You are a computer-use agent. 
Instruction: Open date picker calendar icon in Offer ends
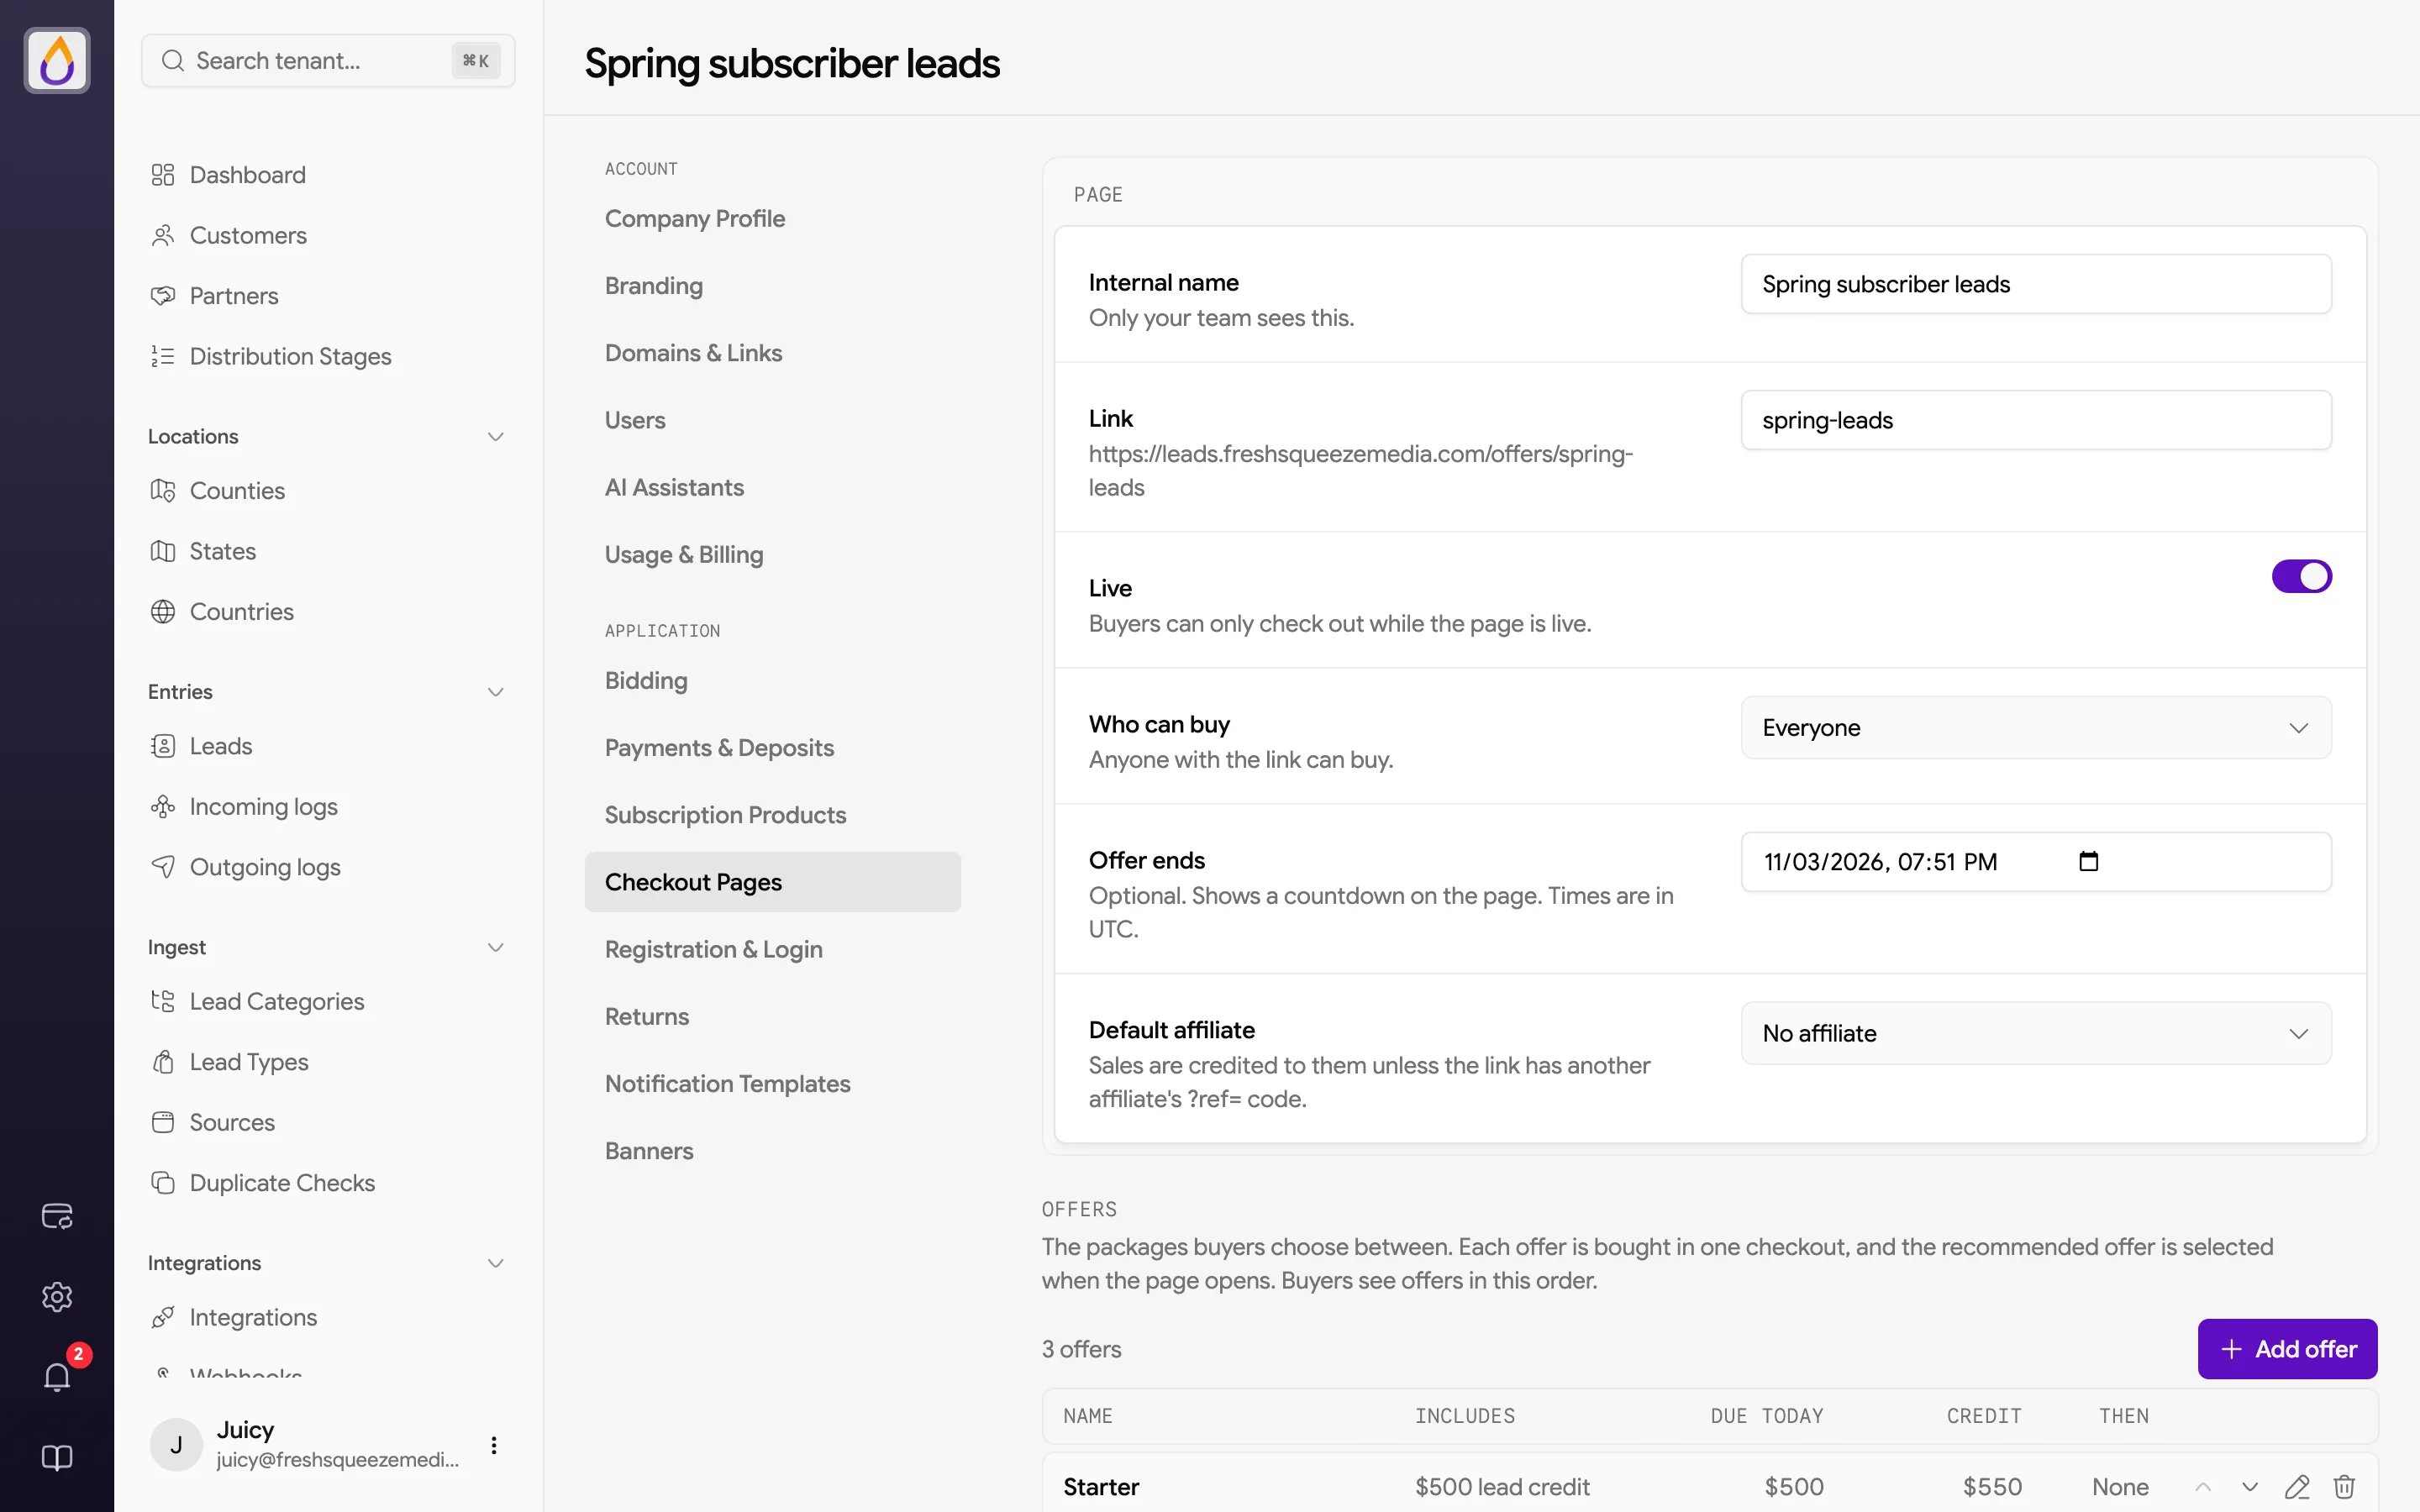(2088, 862)
